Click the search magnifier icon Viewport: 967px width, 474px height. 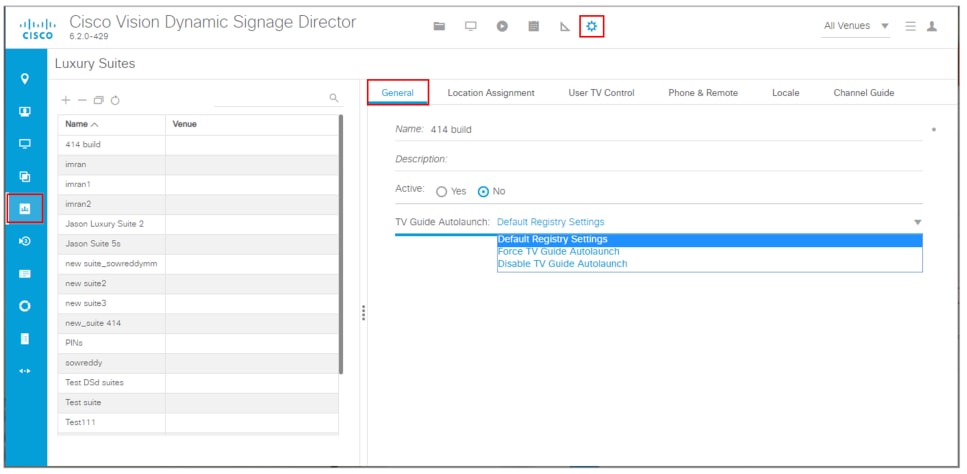[x=334, y=97]
